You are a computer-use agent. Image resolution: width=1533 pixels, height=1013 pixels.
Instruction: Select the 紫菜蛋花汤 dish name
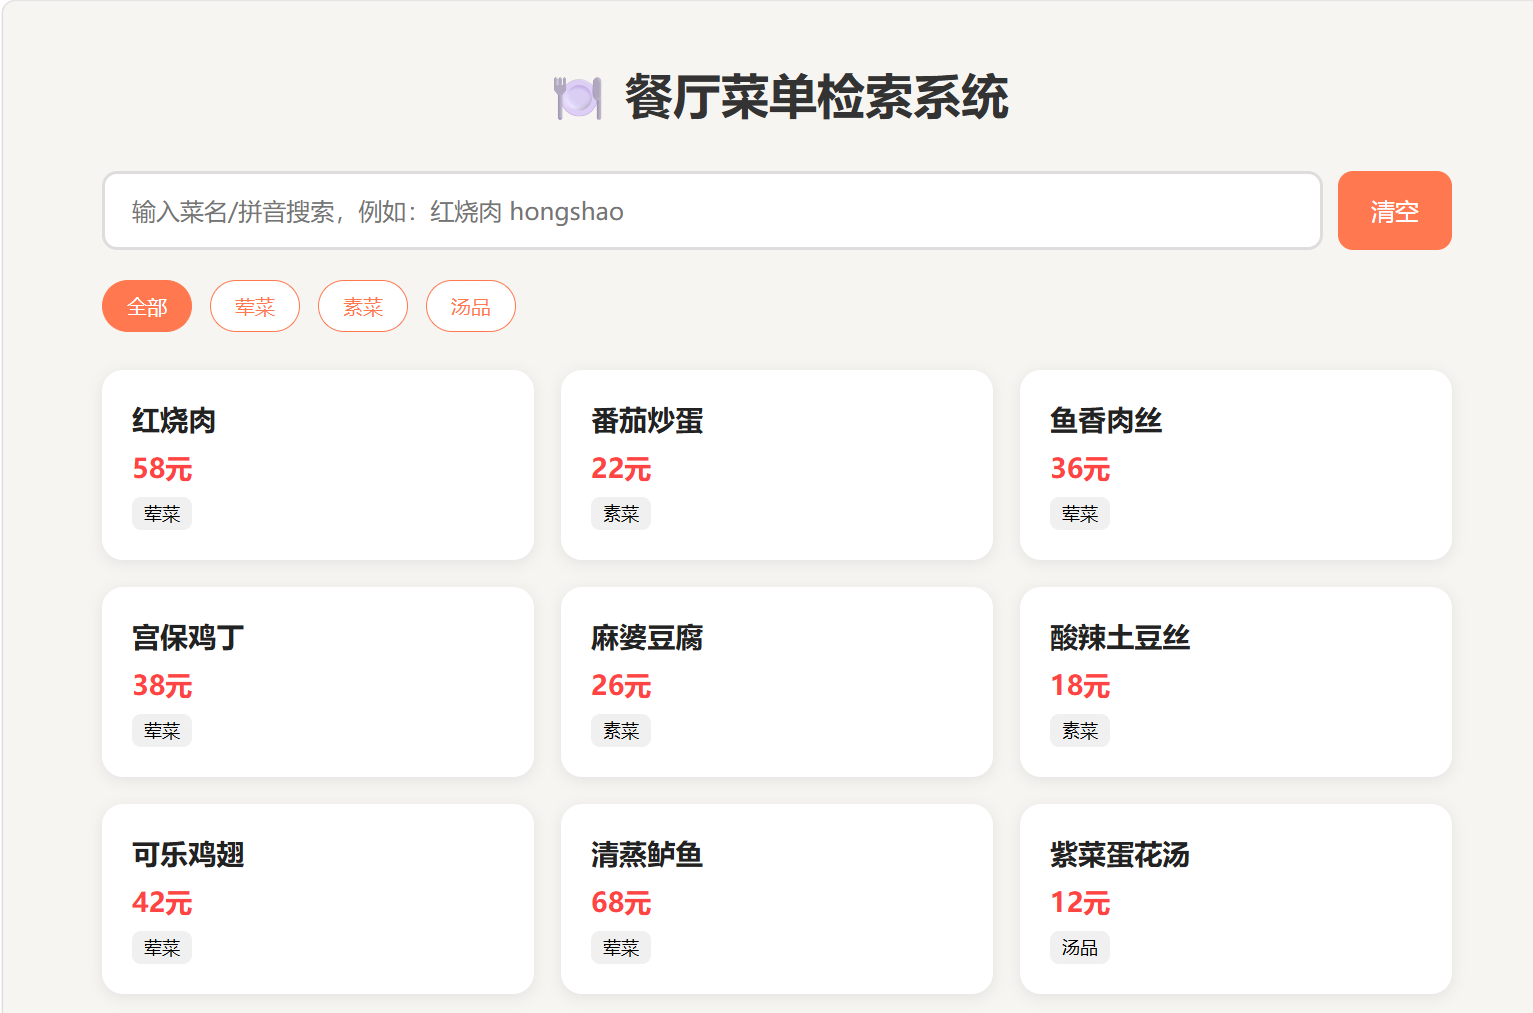click(x=1120, y=855)
